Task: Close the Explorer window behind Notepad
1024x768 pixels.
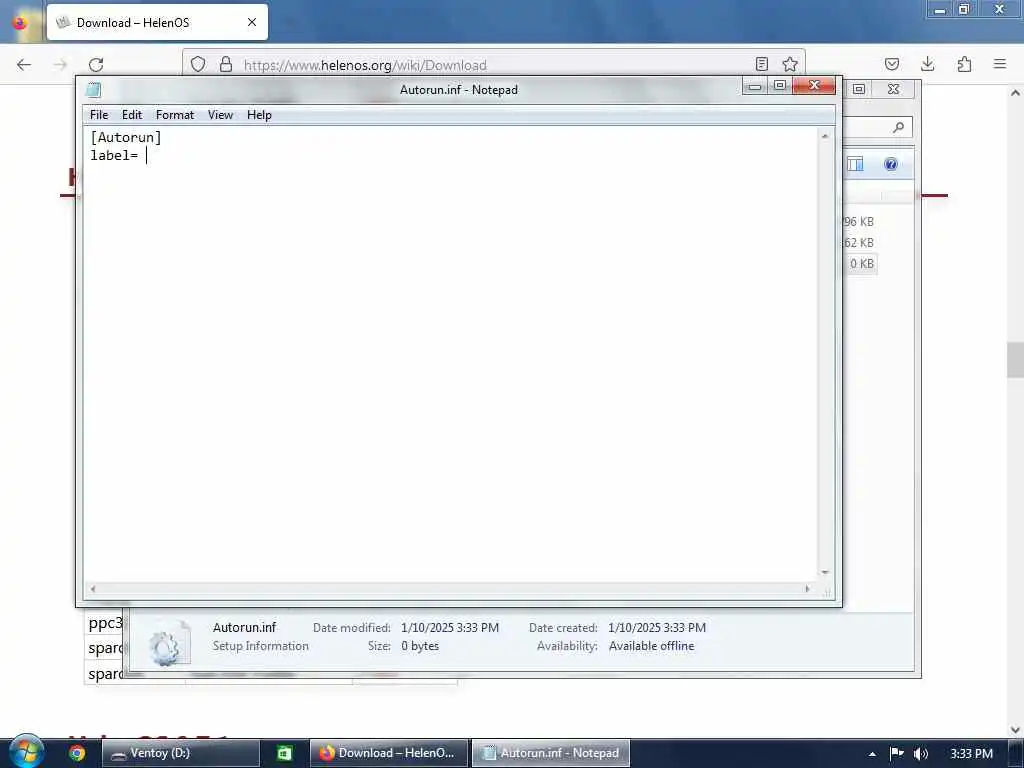Action: [893, 89]
